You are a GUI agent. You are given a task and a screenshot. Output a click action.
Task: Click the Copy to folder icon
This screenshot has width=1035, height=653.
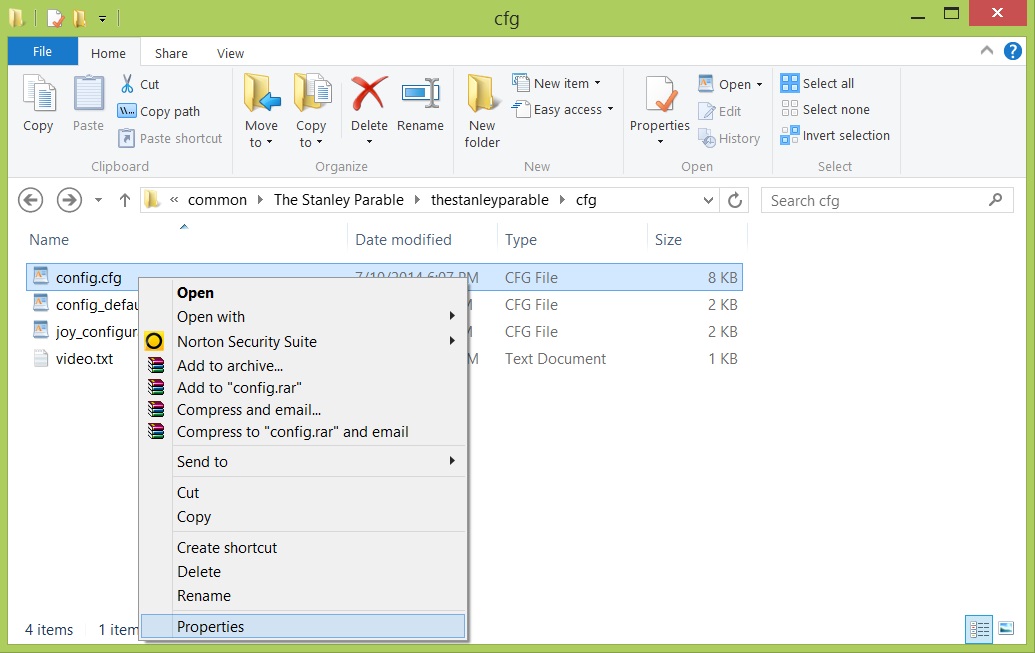pyautogui.click(x=312, y=92)
